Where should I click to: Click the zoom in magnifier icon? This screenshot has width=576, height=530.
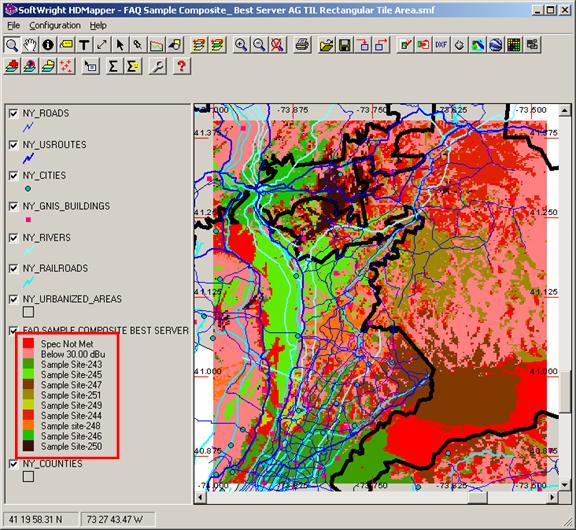[241, 45]
